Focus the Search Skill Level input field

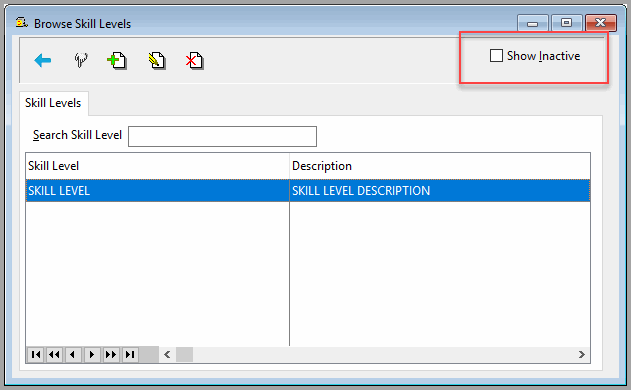click(222, 136)
